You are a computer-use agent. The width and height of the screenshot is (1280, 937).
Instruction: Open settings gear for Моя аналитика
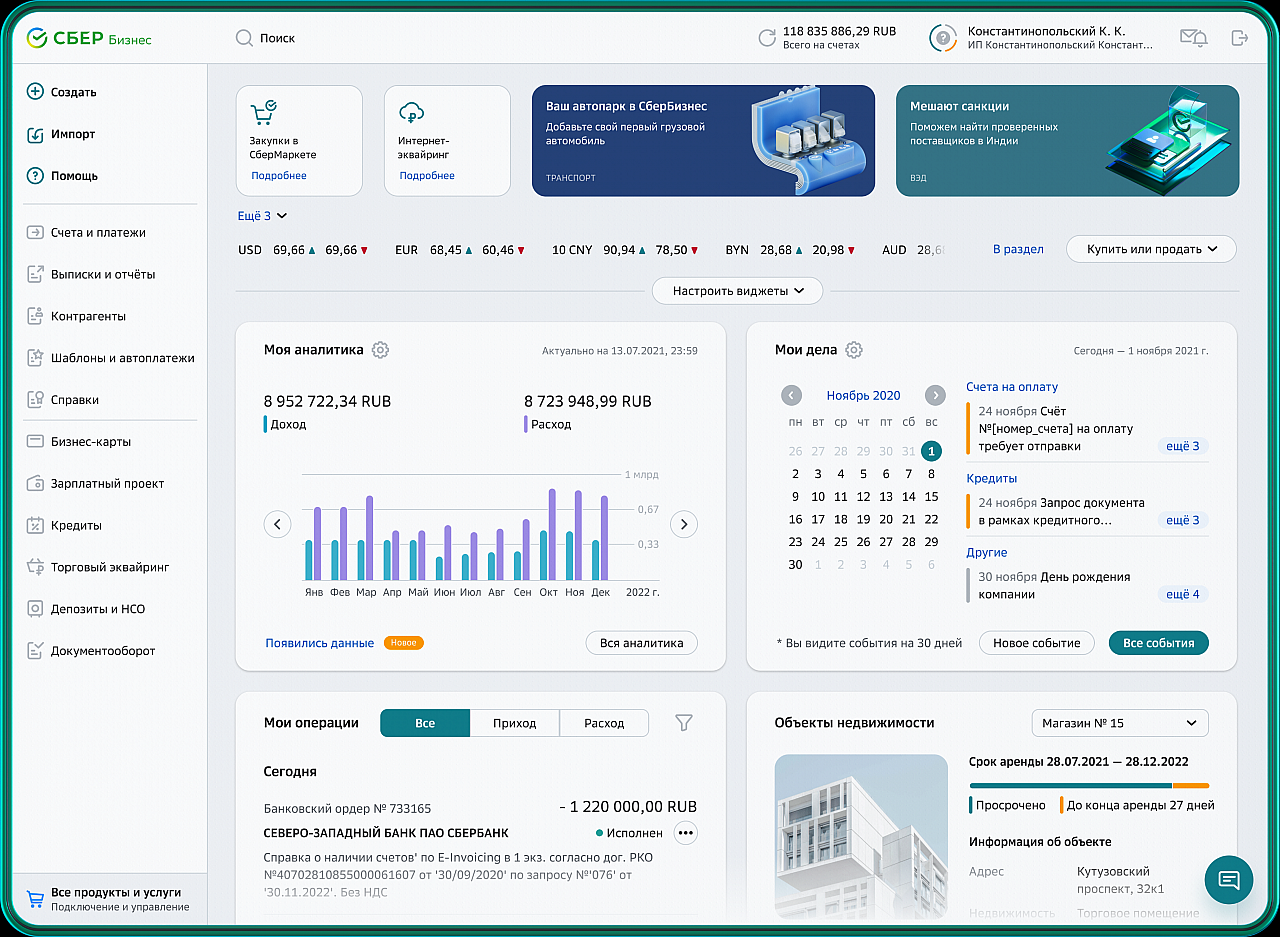pyautogui.click(x=380, y=350)
